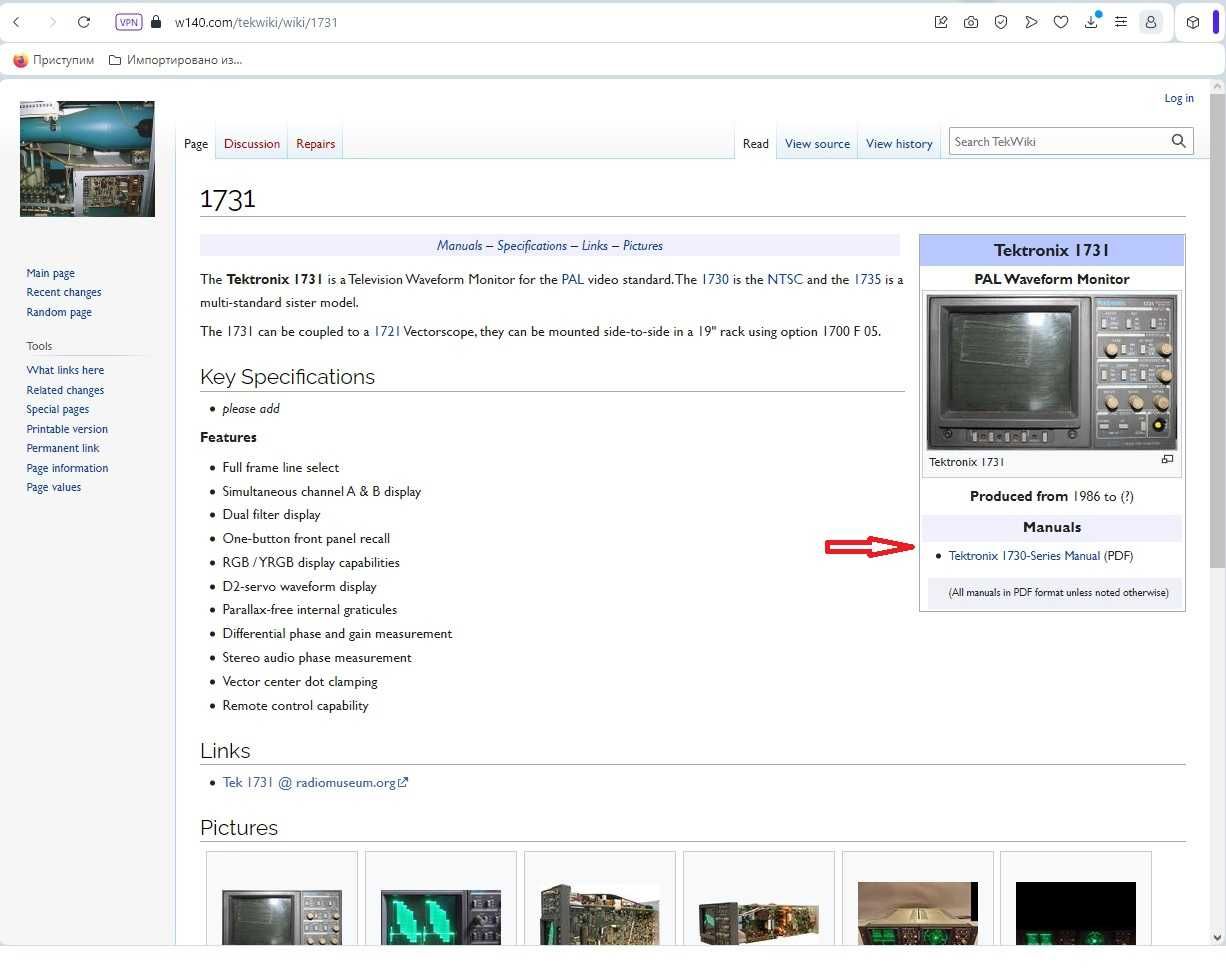This screenshot has width=1226, height=973.
Task: Open the View history tab
Action: point(899,144)
